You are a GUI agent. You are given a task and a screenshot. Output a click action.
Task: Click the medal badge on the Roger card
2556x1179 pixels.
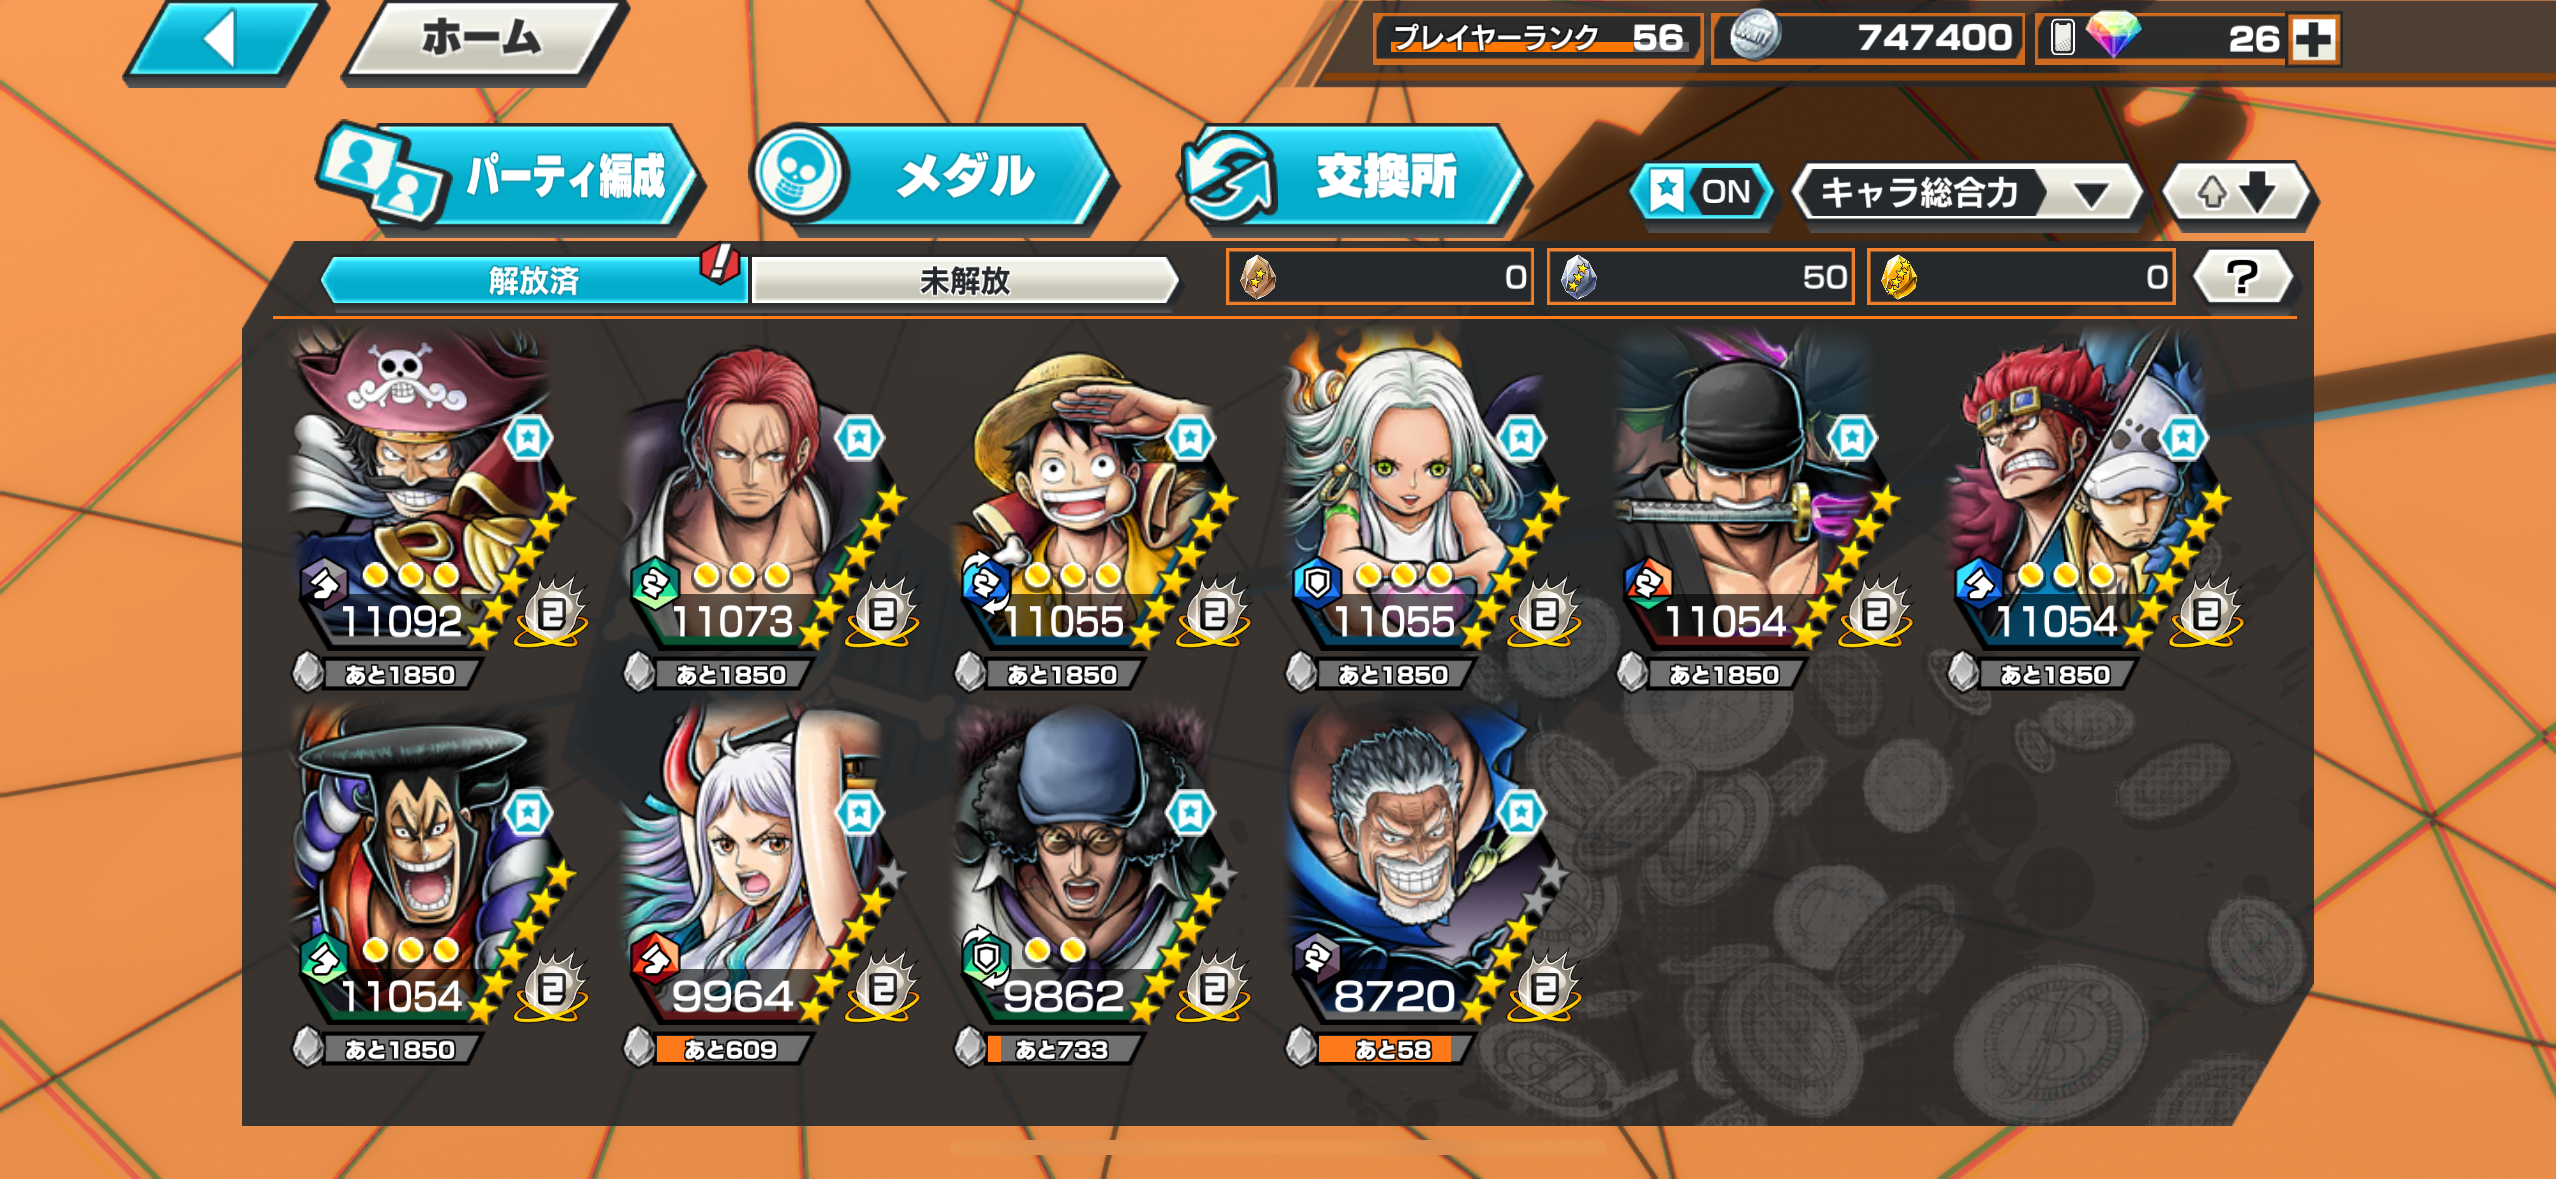point(550,613)
